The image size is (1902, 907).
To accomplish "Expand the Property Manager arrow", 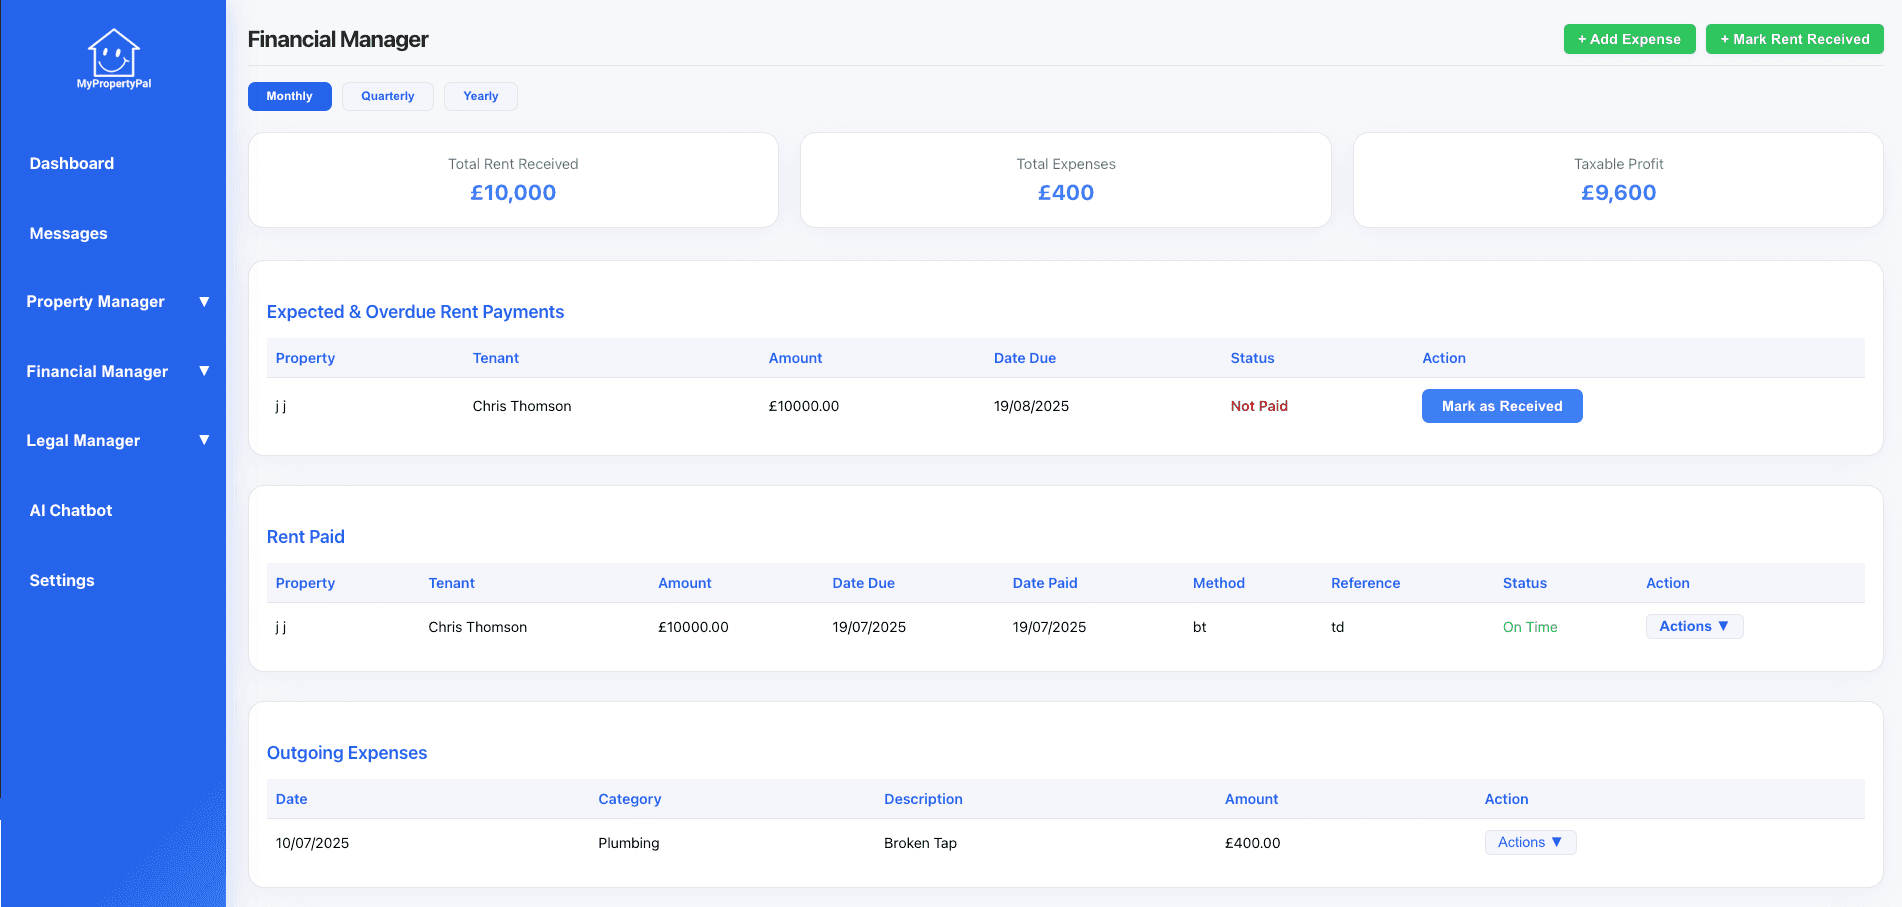I will tap(204, 301).
